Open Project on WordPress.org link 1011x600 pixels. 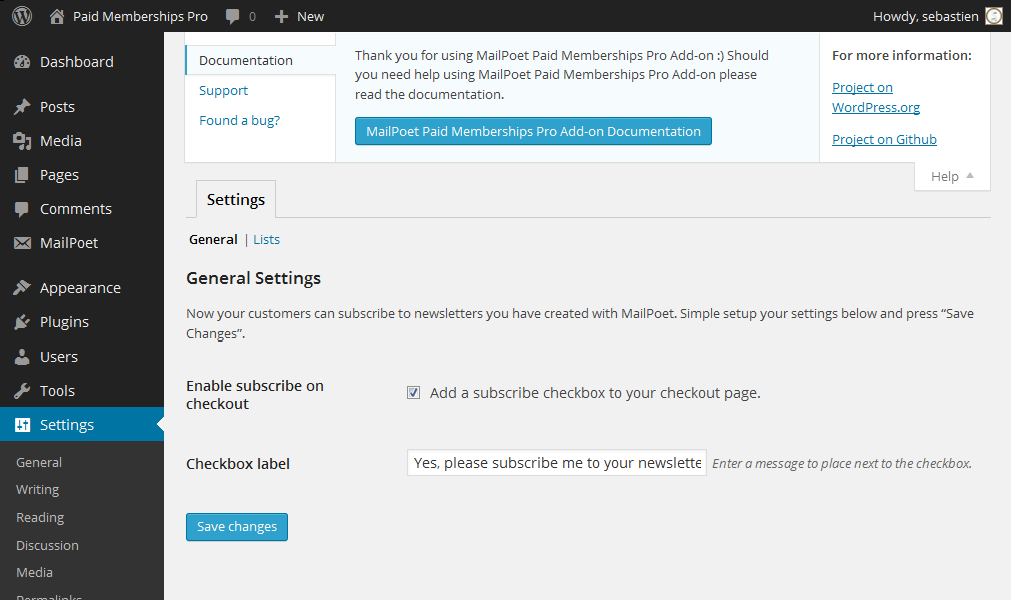pyautogui.click(x=876, y=97)
